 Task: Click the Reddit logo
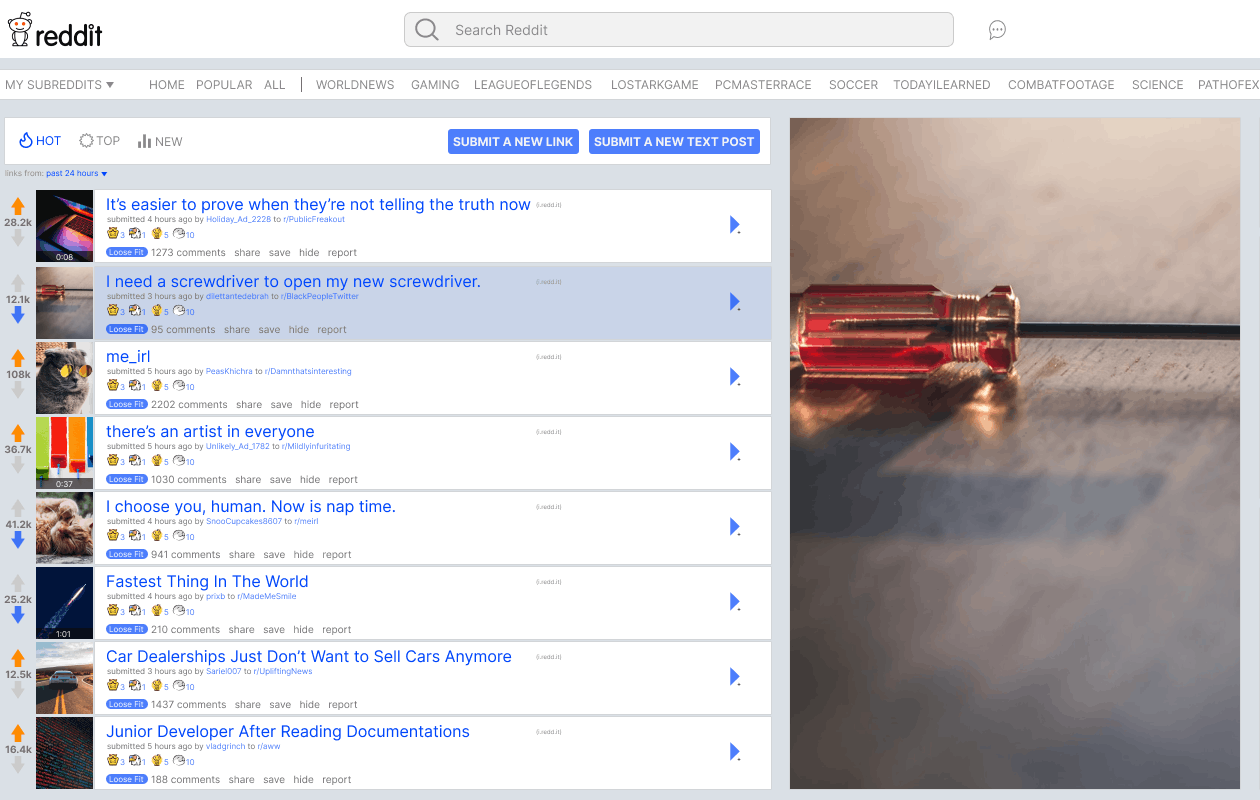(55, 30)
